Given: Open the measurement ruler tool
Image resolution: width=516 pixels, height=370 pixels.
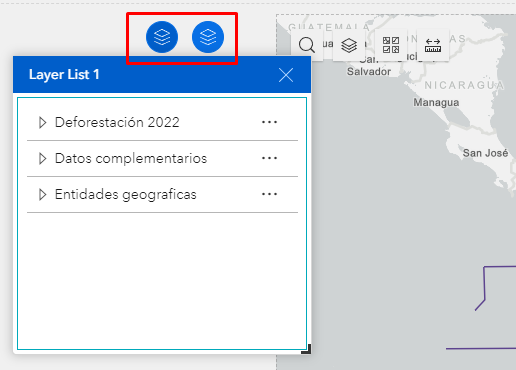Looking at the screenshot, I should 433,45.
